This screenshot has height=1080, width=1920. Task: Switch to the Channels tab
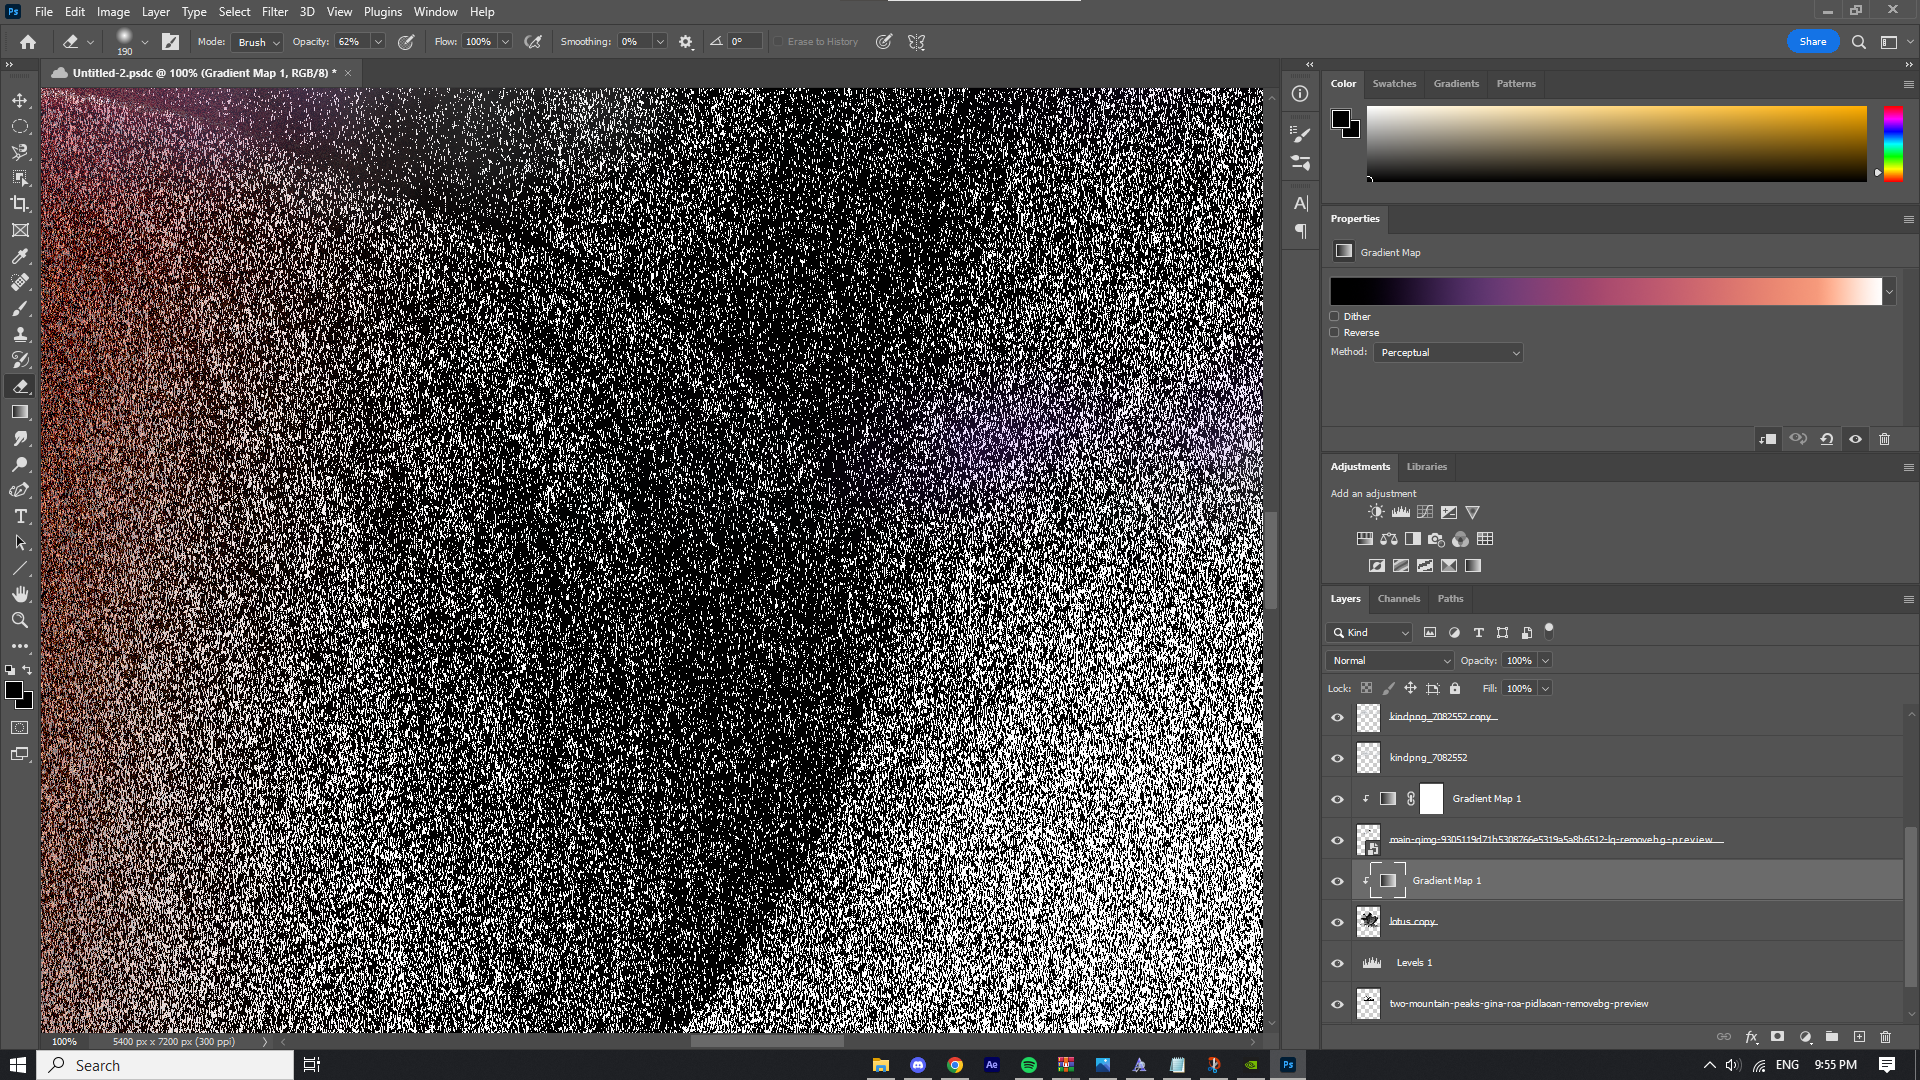click(x=1398, y=598)
